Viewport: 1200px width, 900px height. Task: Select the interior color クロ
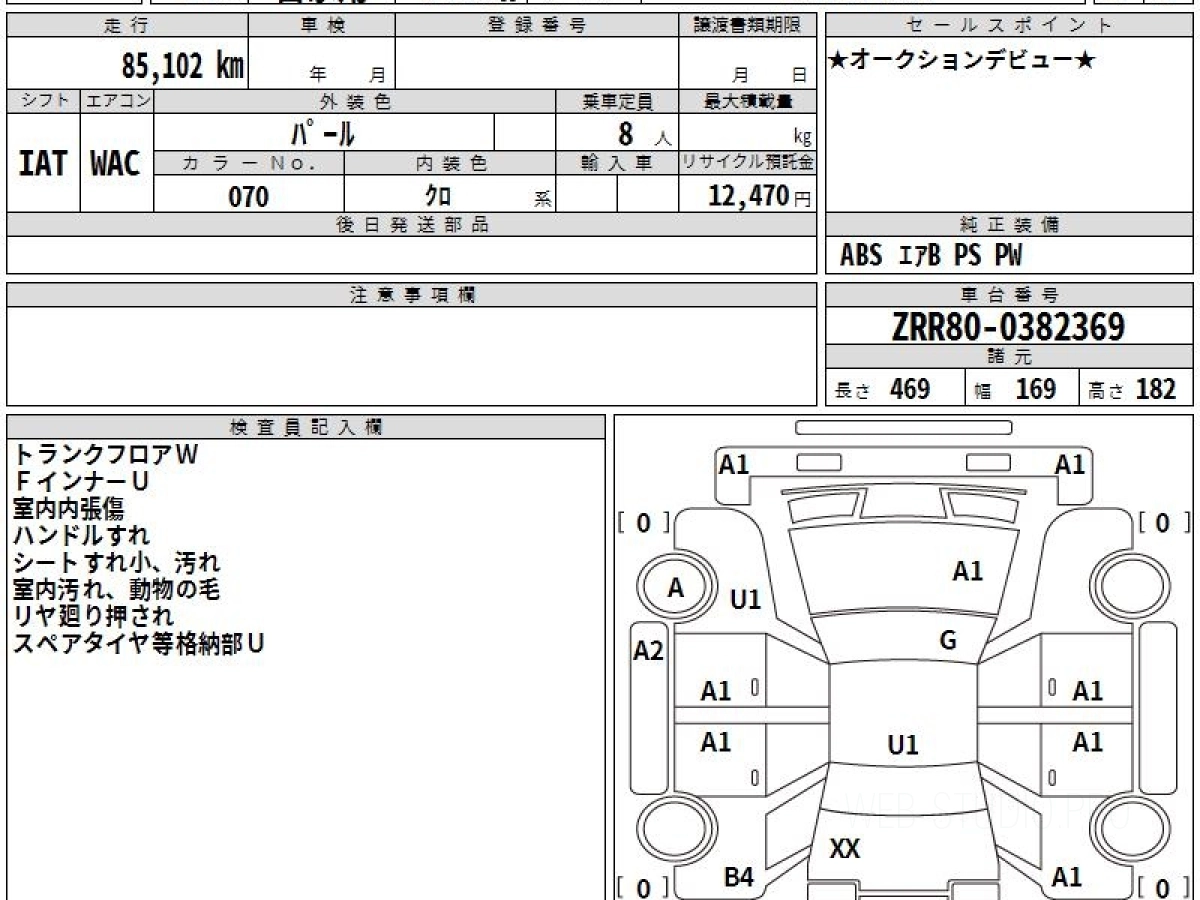438,196
